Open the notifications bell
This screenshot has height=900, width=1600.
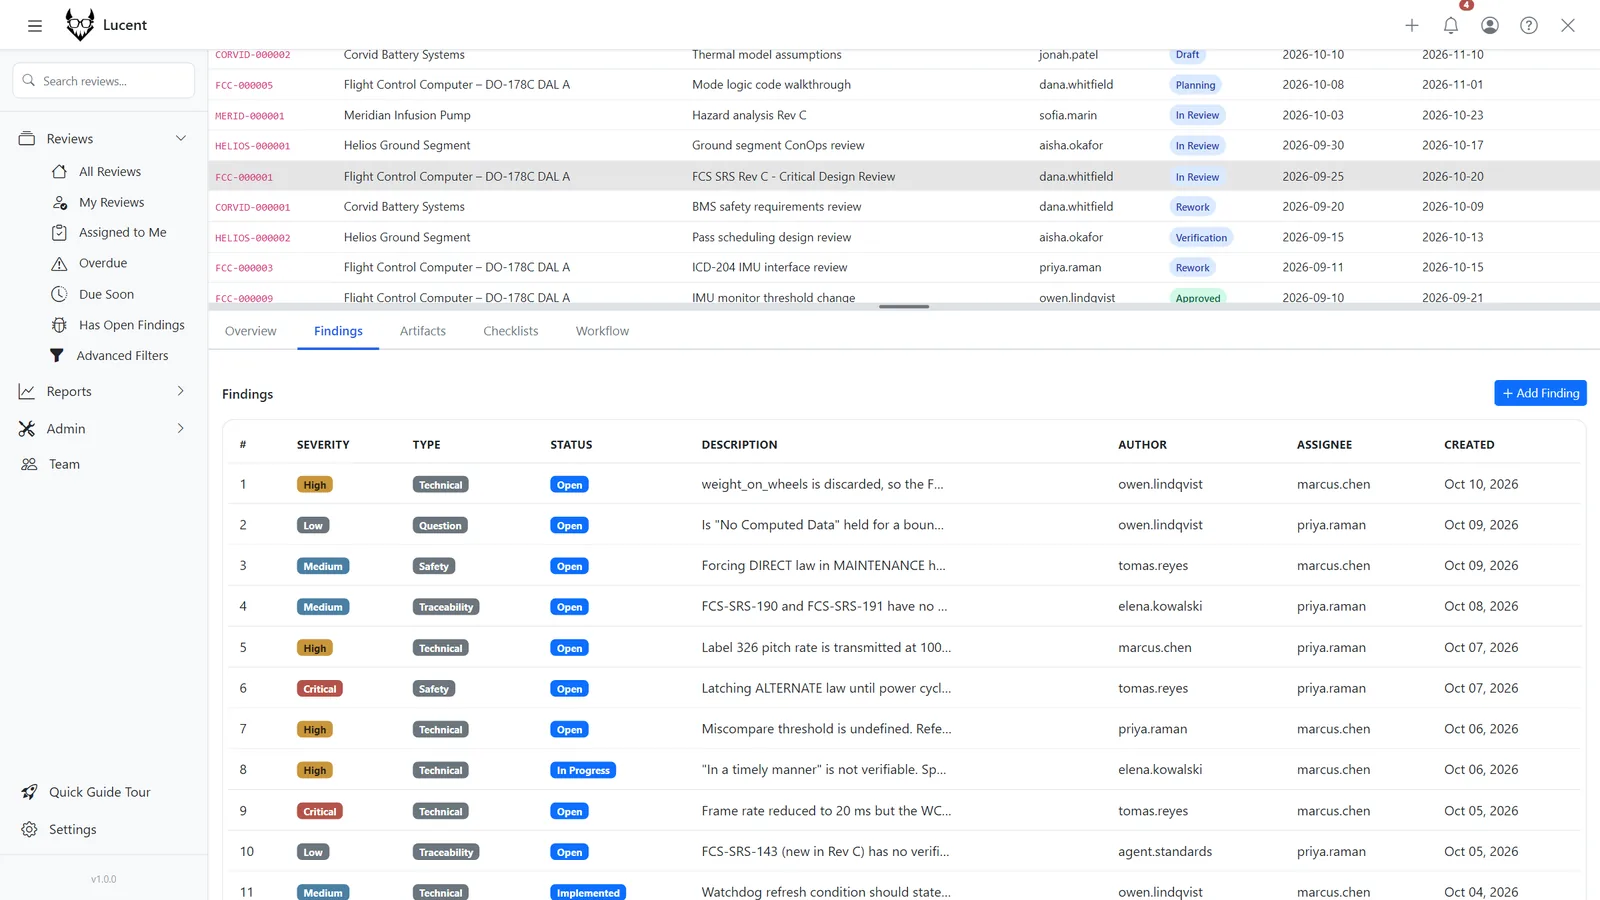[x=1451, y=26]
